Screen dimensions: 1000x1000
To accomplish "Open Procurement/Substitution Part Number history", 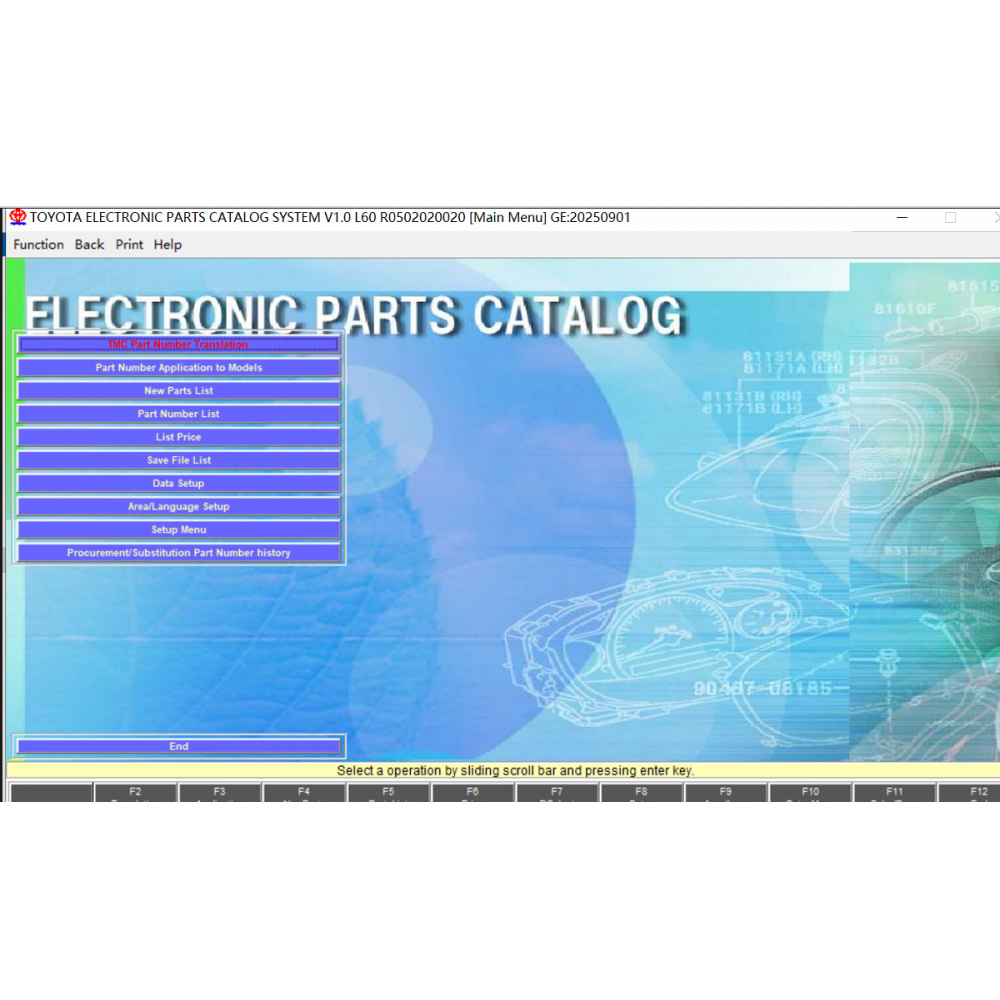I will [x=179, y=553].
